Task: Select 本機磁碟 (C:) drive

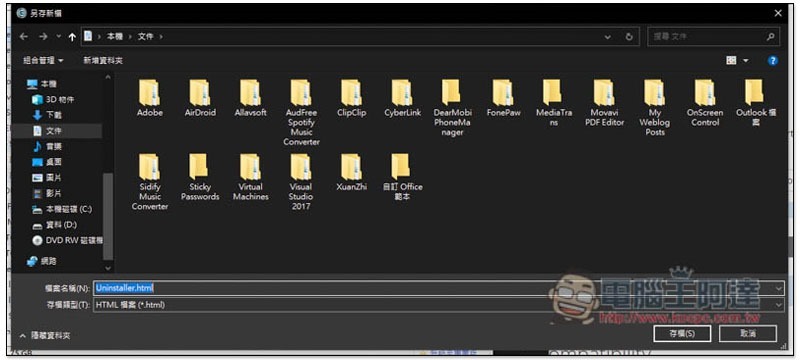Action: (x=62, y=209)
